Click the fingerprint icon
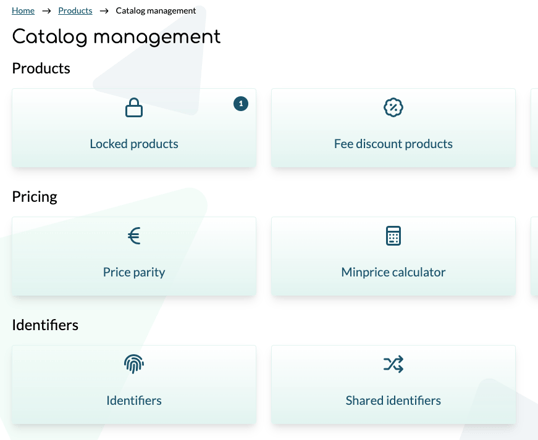The image size is (538, 440). (x=134, y=364)
